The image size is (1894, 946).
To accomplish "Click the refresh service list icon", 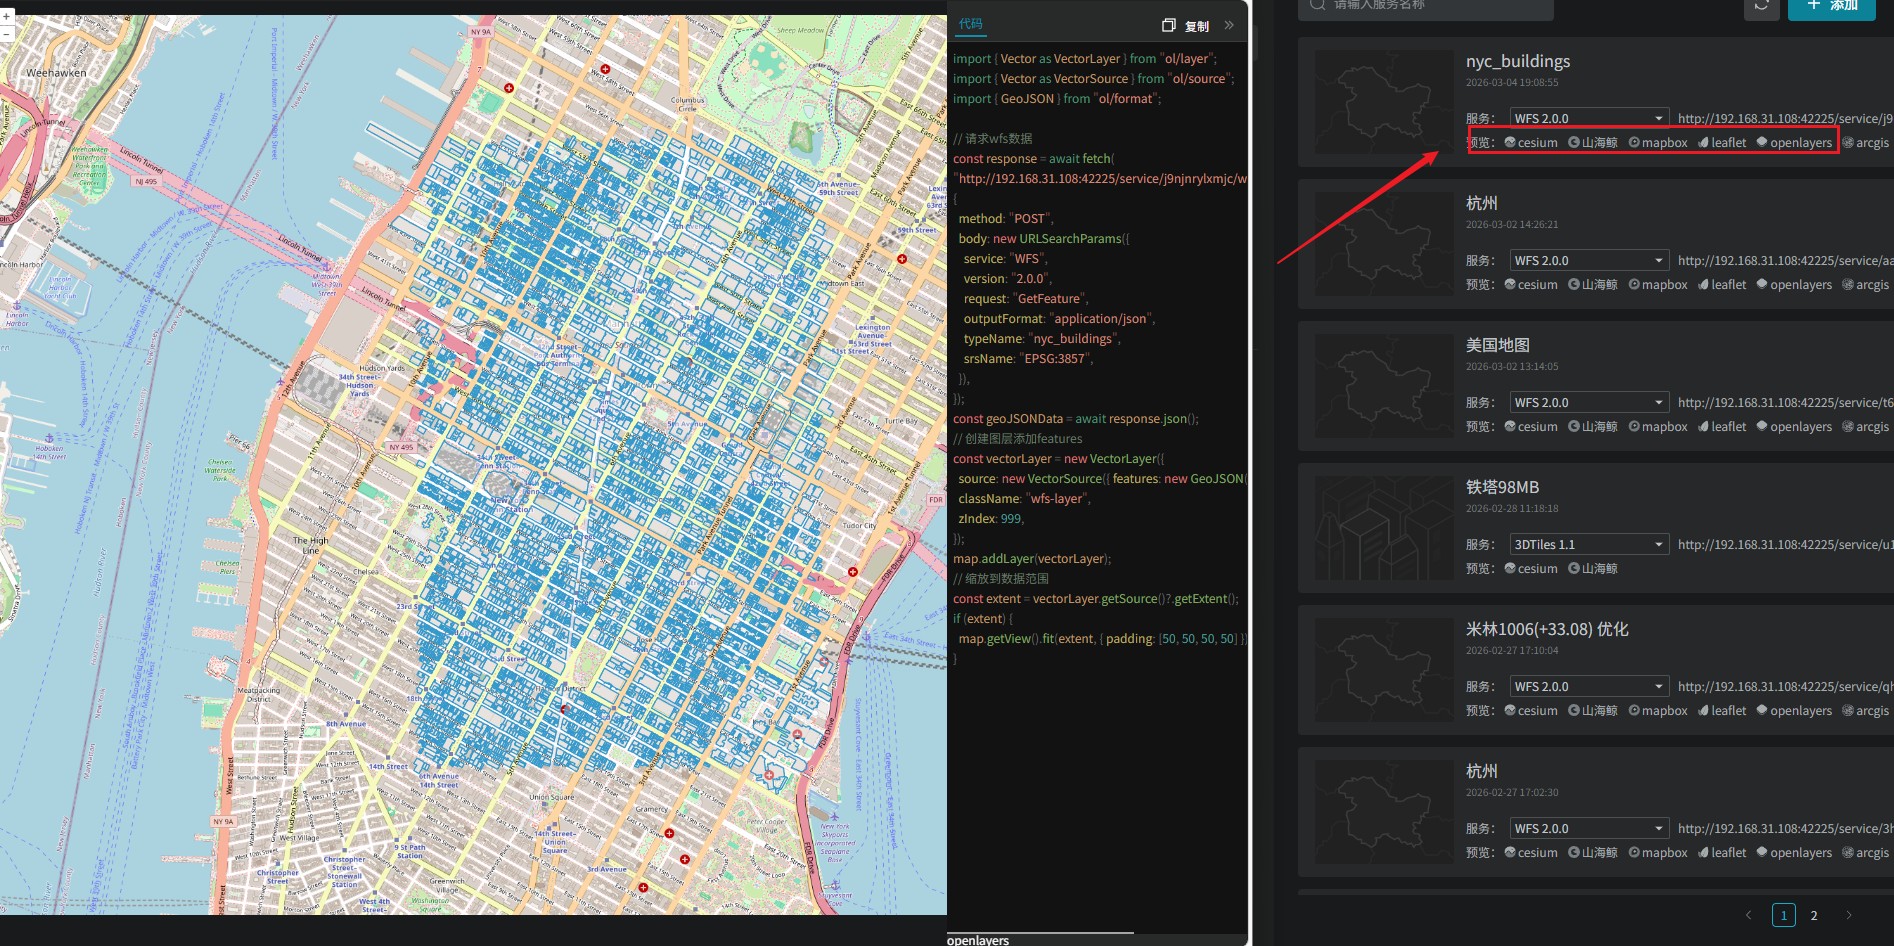I will pyautogui.click(x=1761, y=7).
